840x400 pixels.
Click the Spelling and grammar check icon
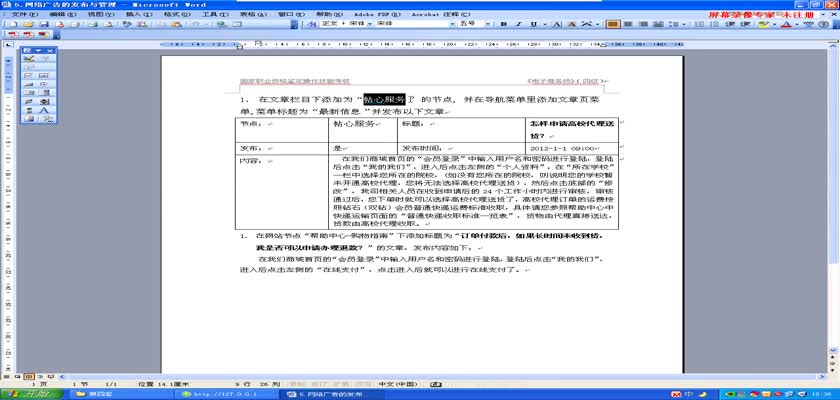tap(126, 25)
